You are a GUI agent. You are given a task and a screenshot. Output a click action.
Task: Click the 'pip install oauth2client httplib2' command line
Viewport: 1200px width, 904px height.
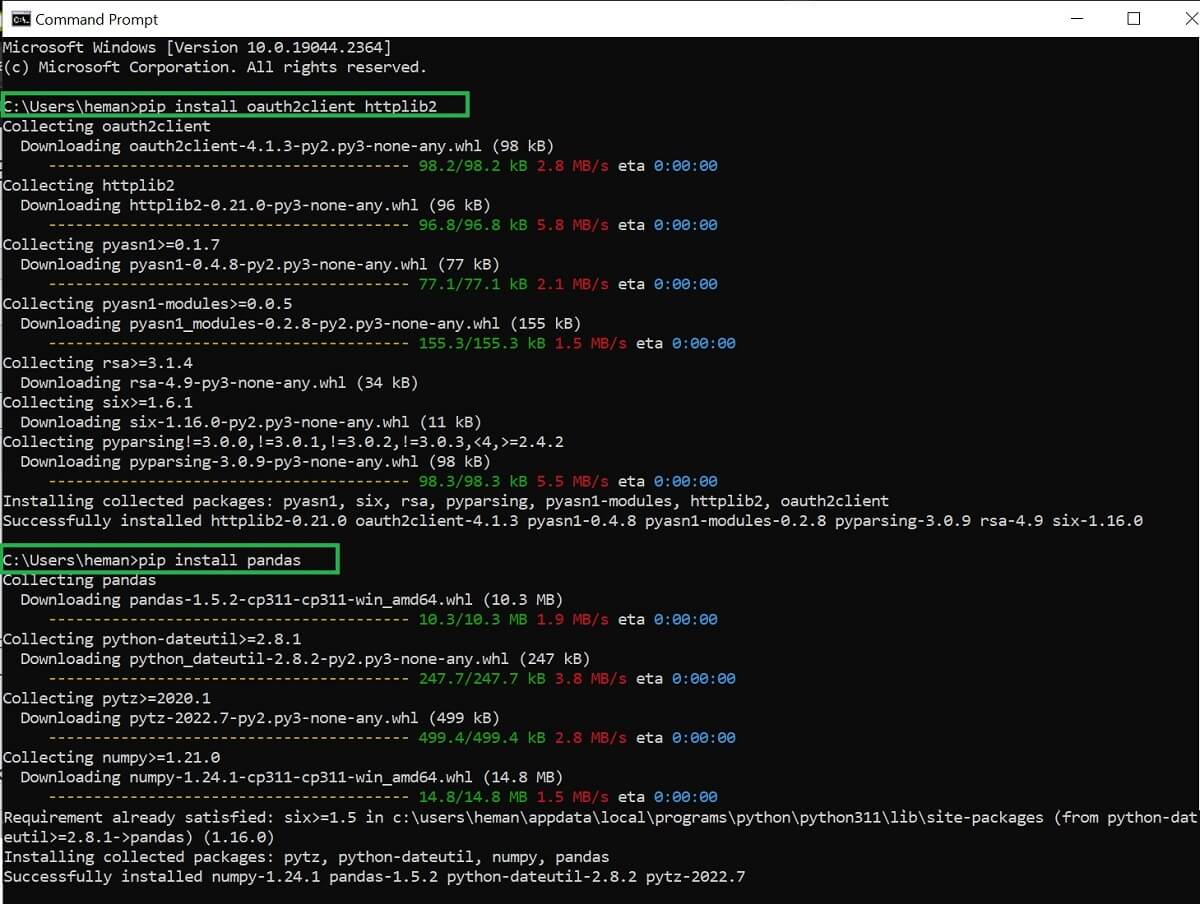[x=220, y=106]
